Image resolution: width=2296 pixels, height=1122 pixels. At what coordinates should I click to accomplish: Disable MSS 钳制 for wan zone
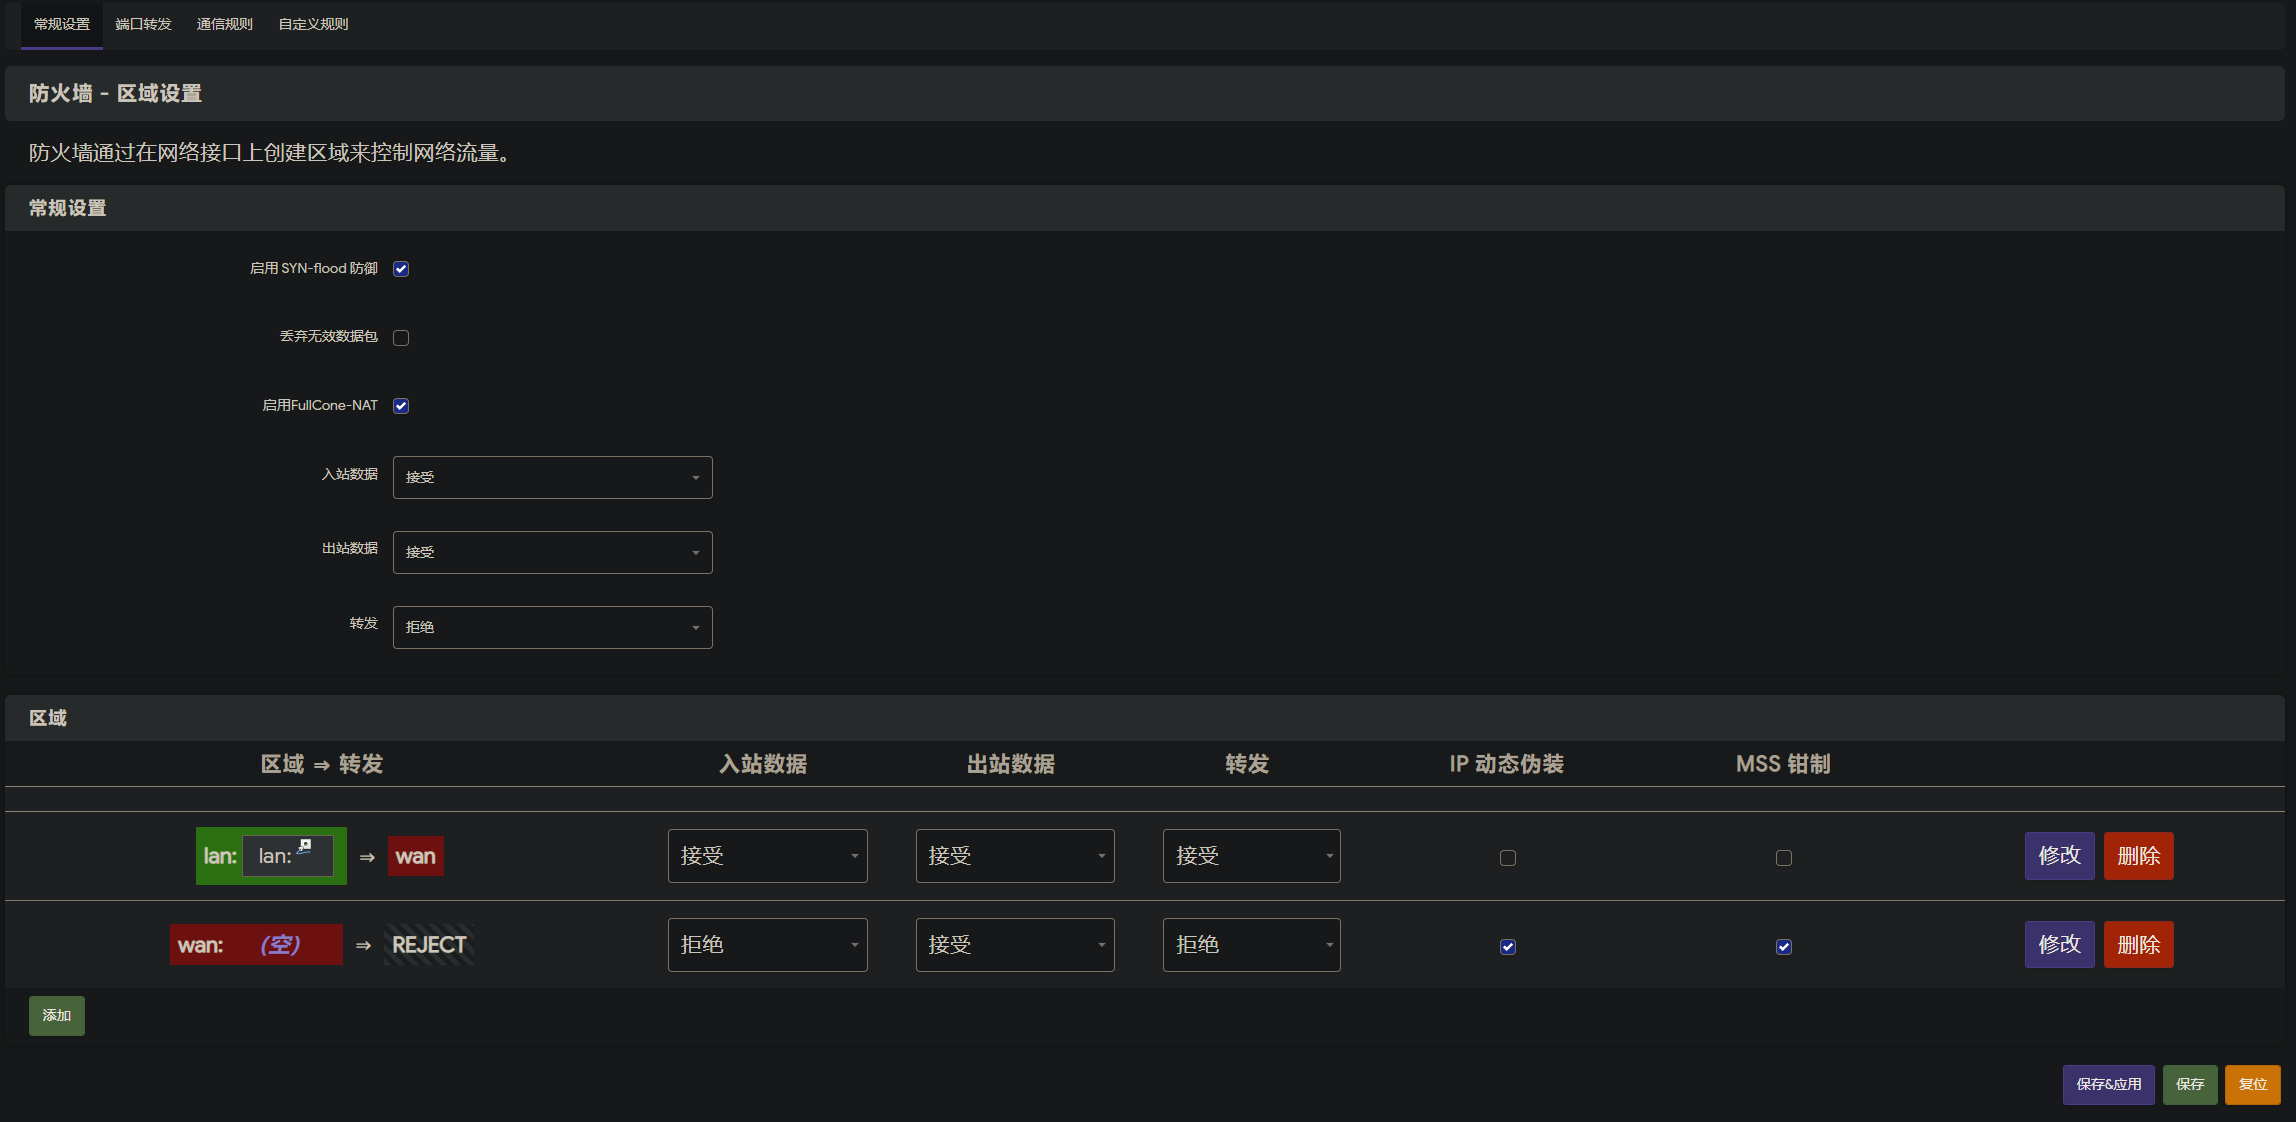(x=1784, y=947)
